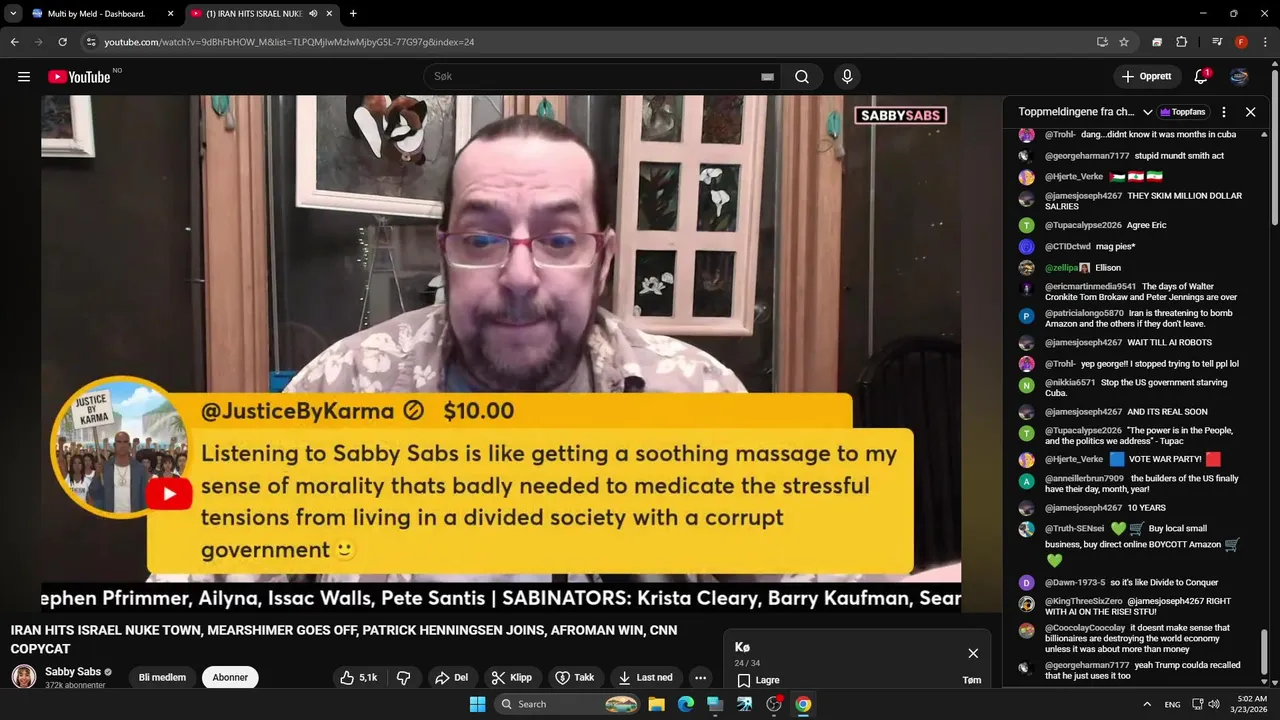Switch to Multi by Meld Dashboard tab
Screen dimensions: 1280x720
pyautogui.click(x=102, y=14)
